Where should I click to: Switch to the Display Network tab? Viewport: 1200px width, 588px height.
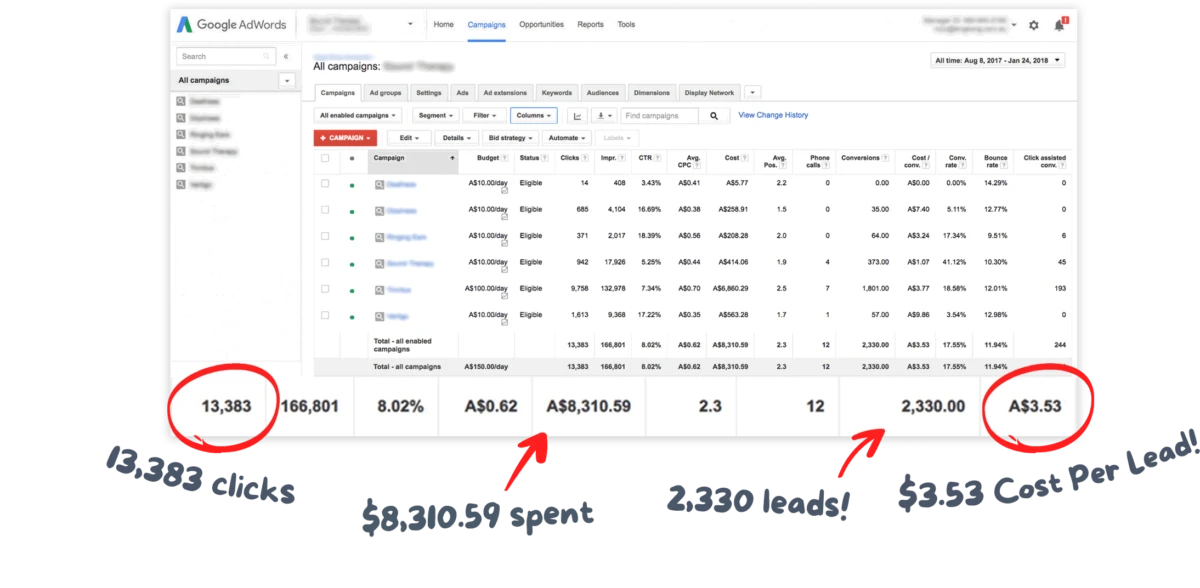tap(709, 93)
